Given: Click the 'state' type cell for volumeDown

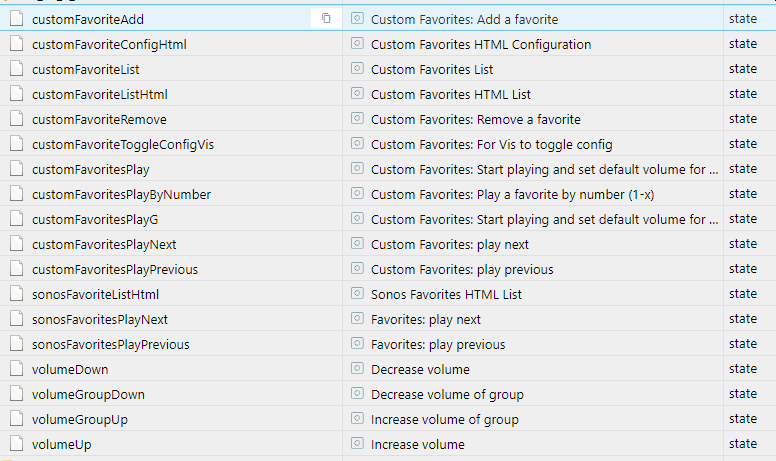Looking at the screenshot, I should (743, 369).
